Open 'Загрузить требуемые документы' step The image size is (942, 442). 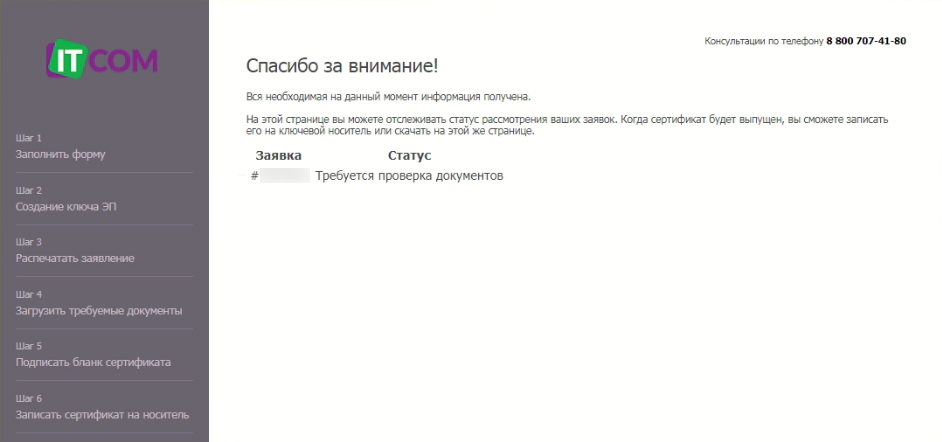click(98, 310)
